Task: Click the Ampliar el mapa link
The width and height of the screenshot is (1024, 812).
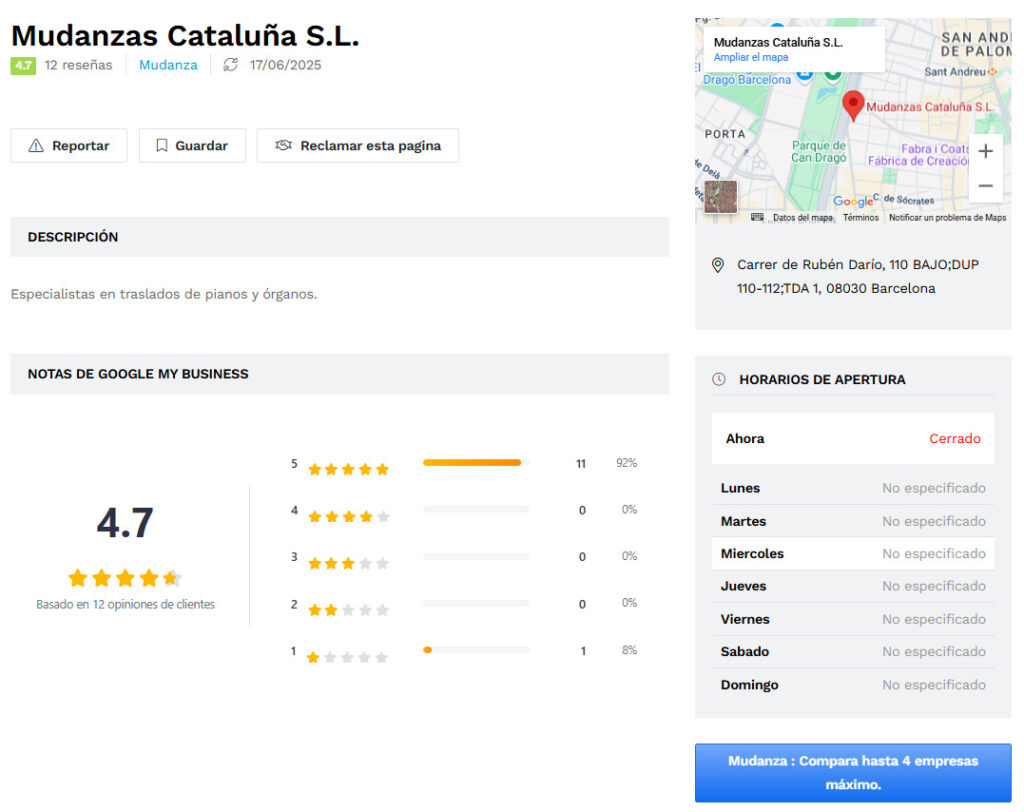Action: coord(750,58)
